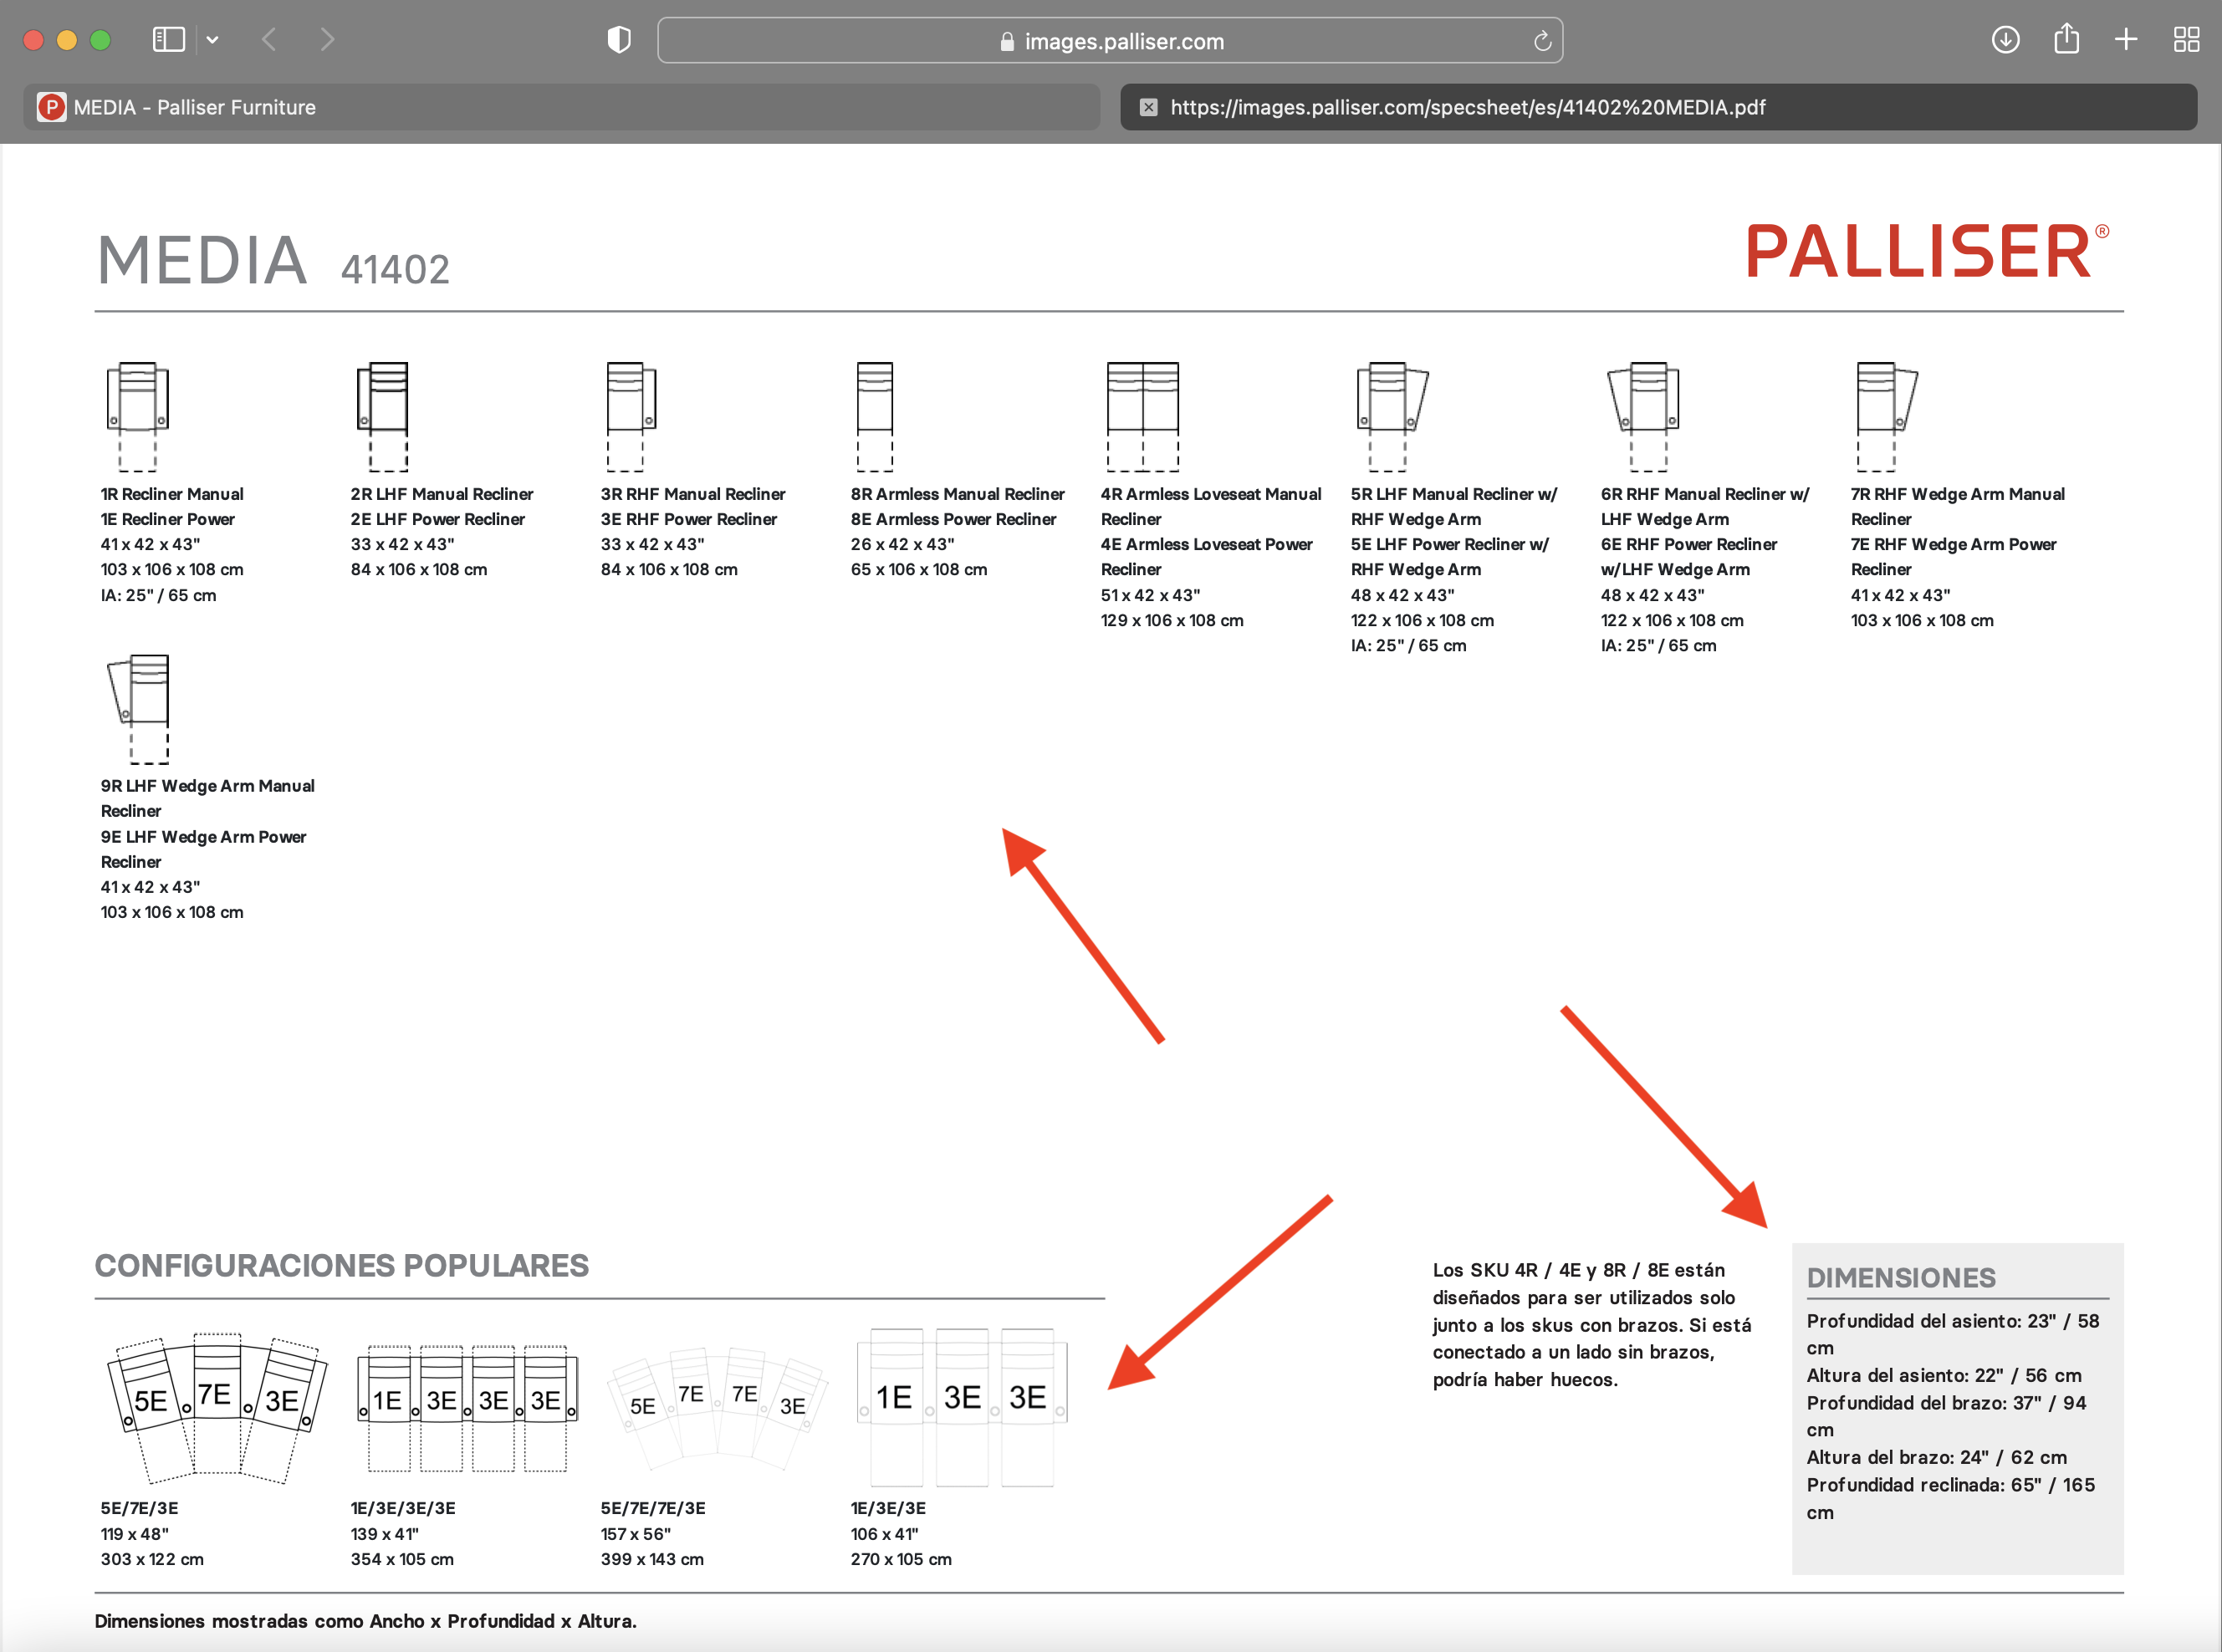Image resolution: width=2222 pixels, height=1652 pixels.
Task: Click the text '3E RHF Power Recliner'
Action: [688, 519]
